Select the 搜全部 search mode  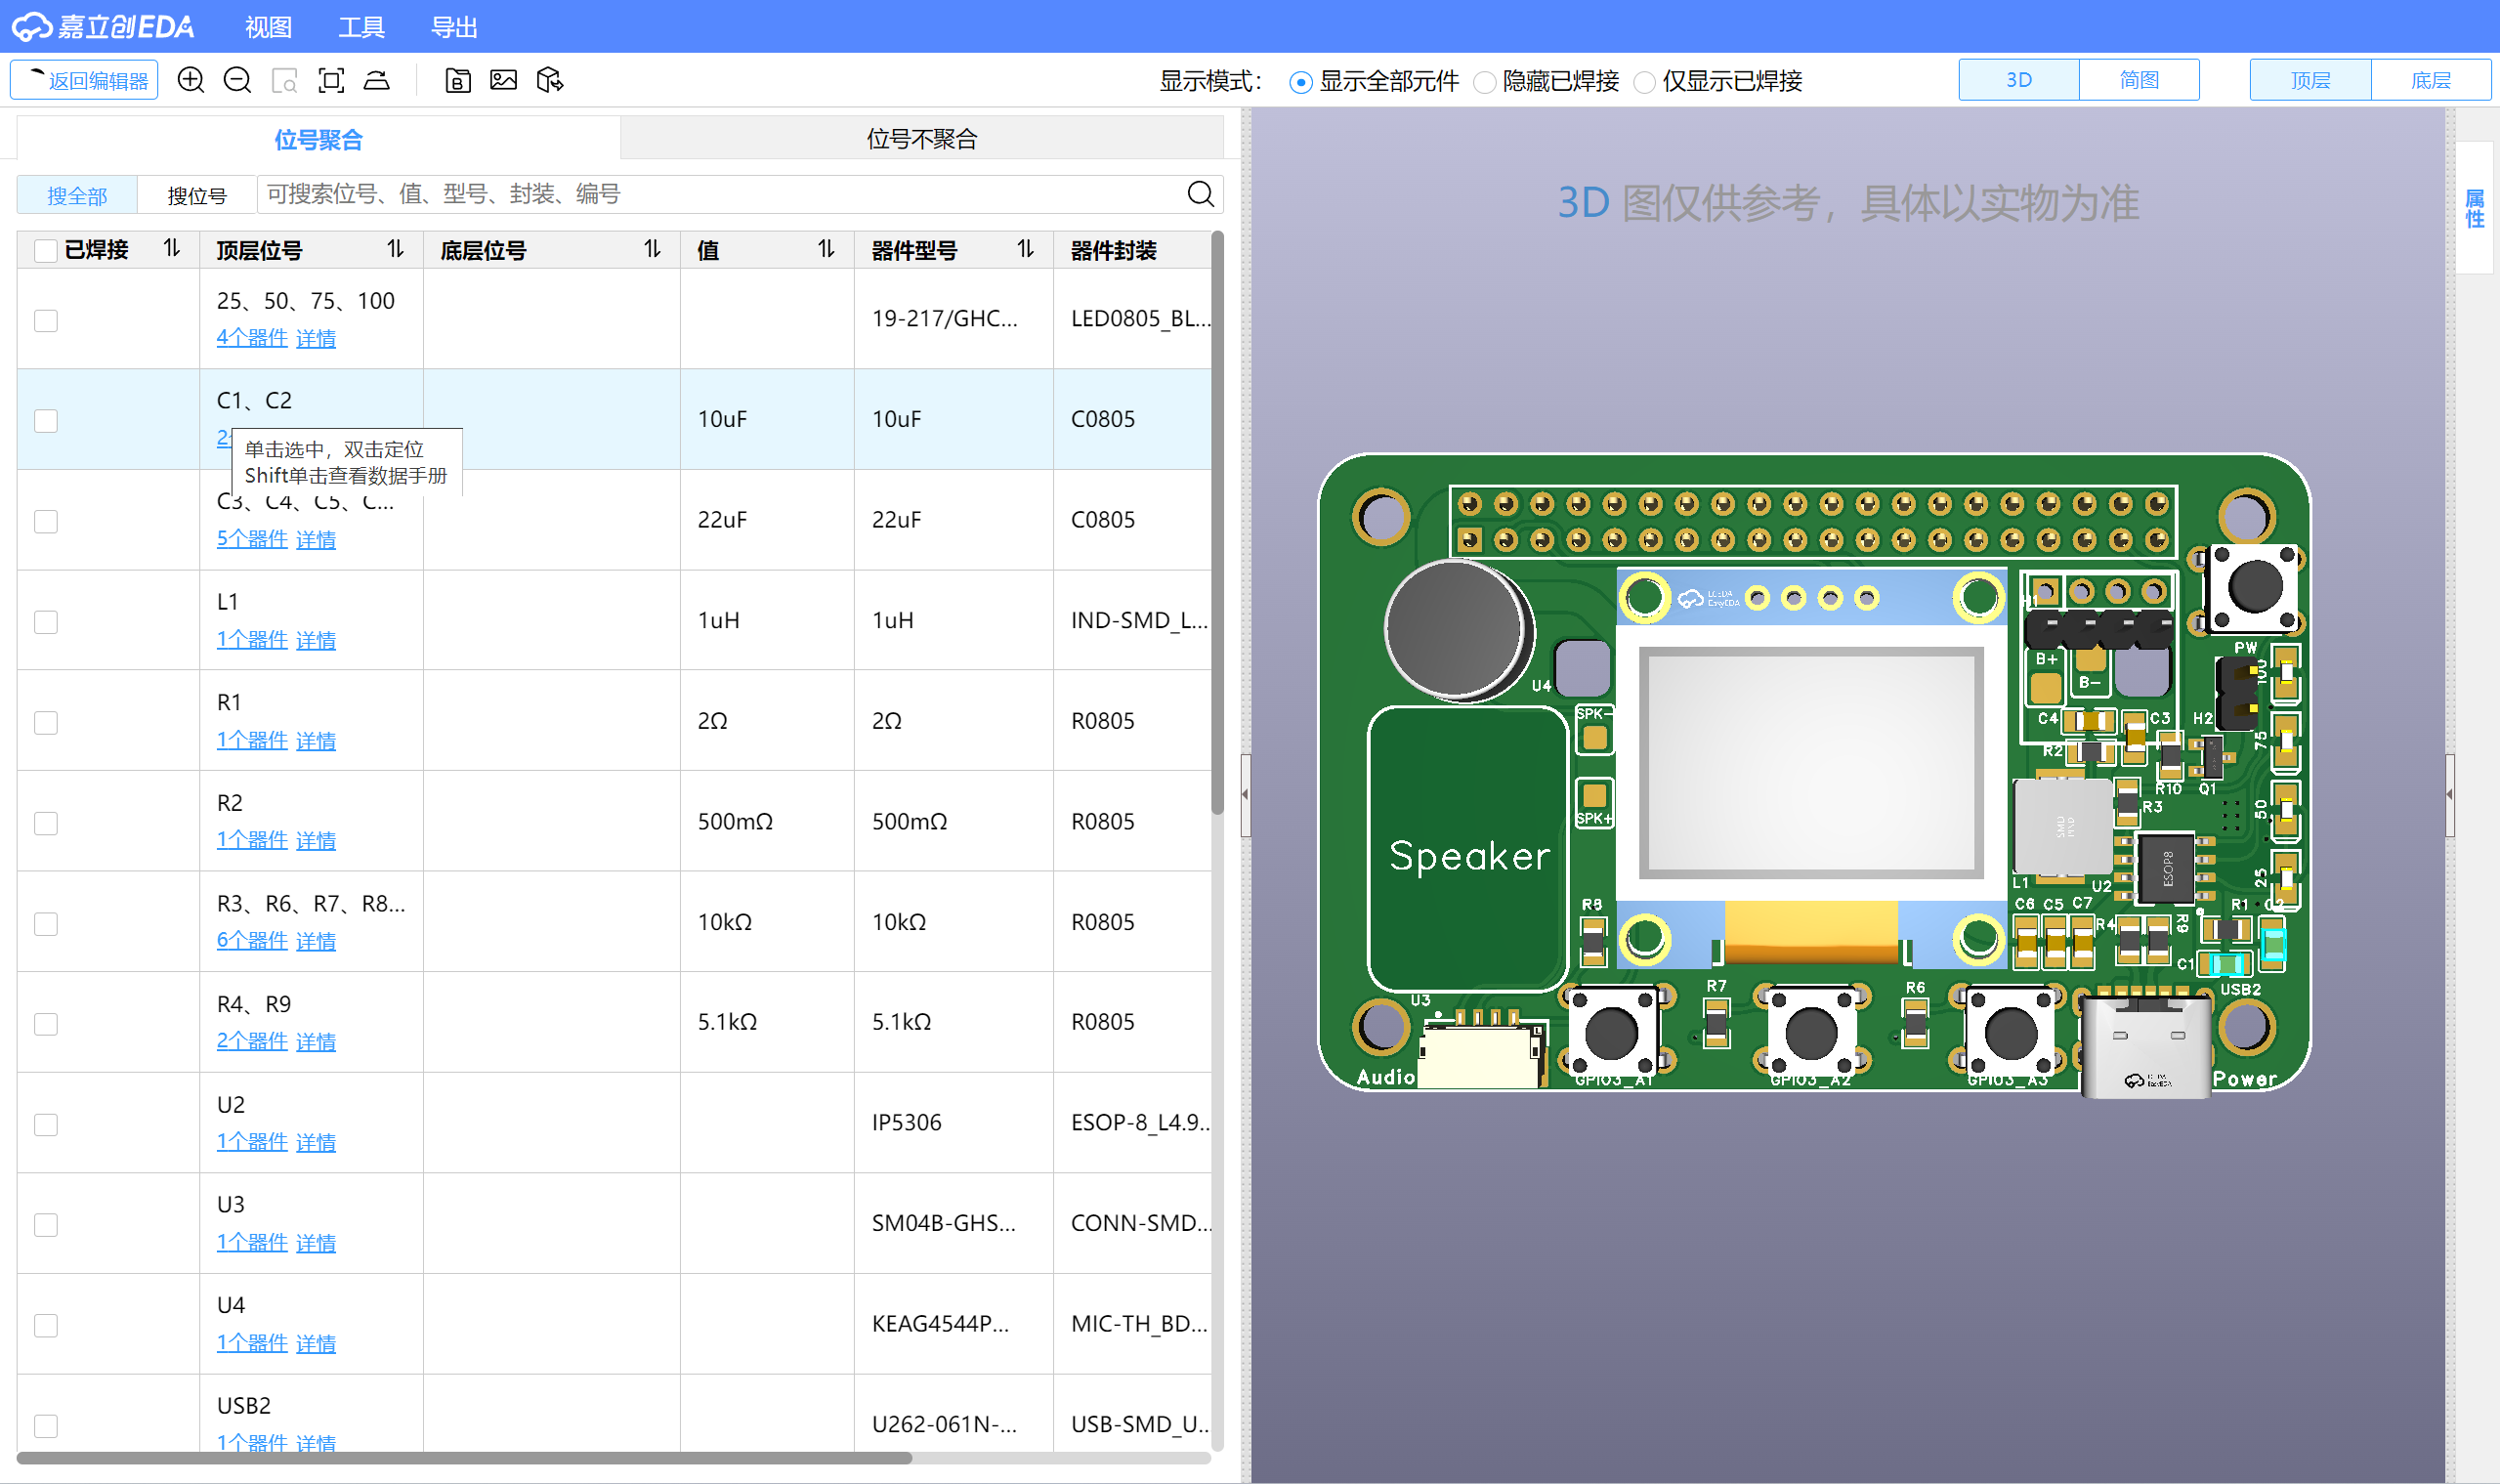[x=77, y=195]
